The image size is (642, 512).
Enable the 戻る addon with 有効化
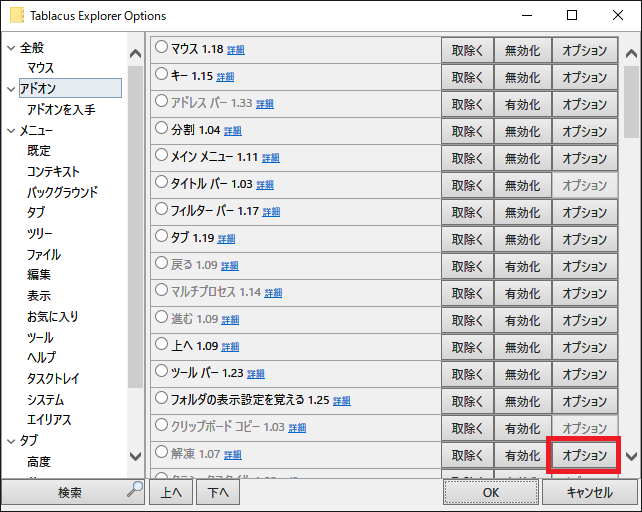coord(522,267)
